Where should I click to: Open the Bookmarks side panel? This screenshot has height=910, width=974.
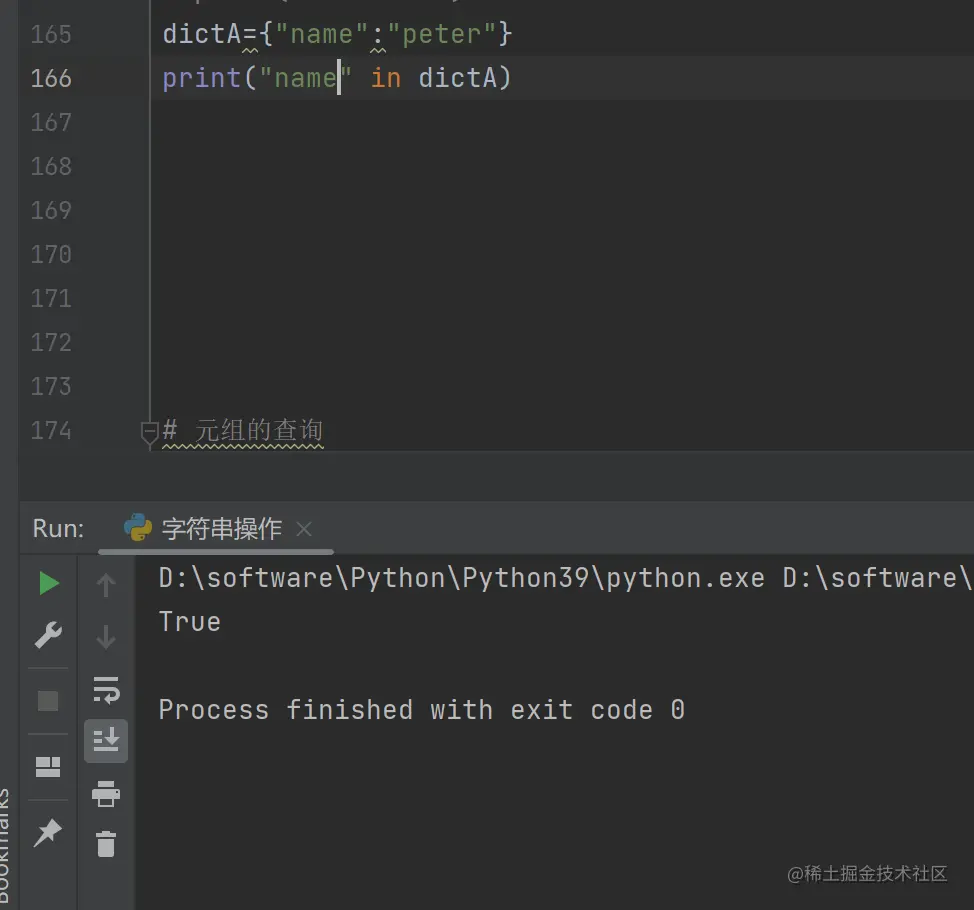click(5, 848)
